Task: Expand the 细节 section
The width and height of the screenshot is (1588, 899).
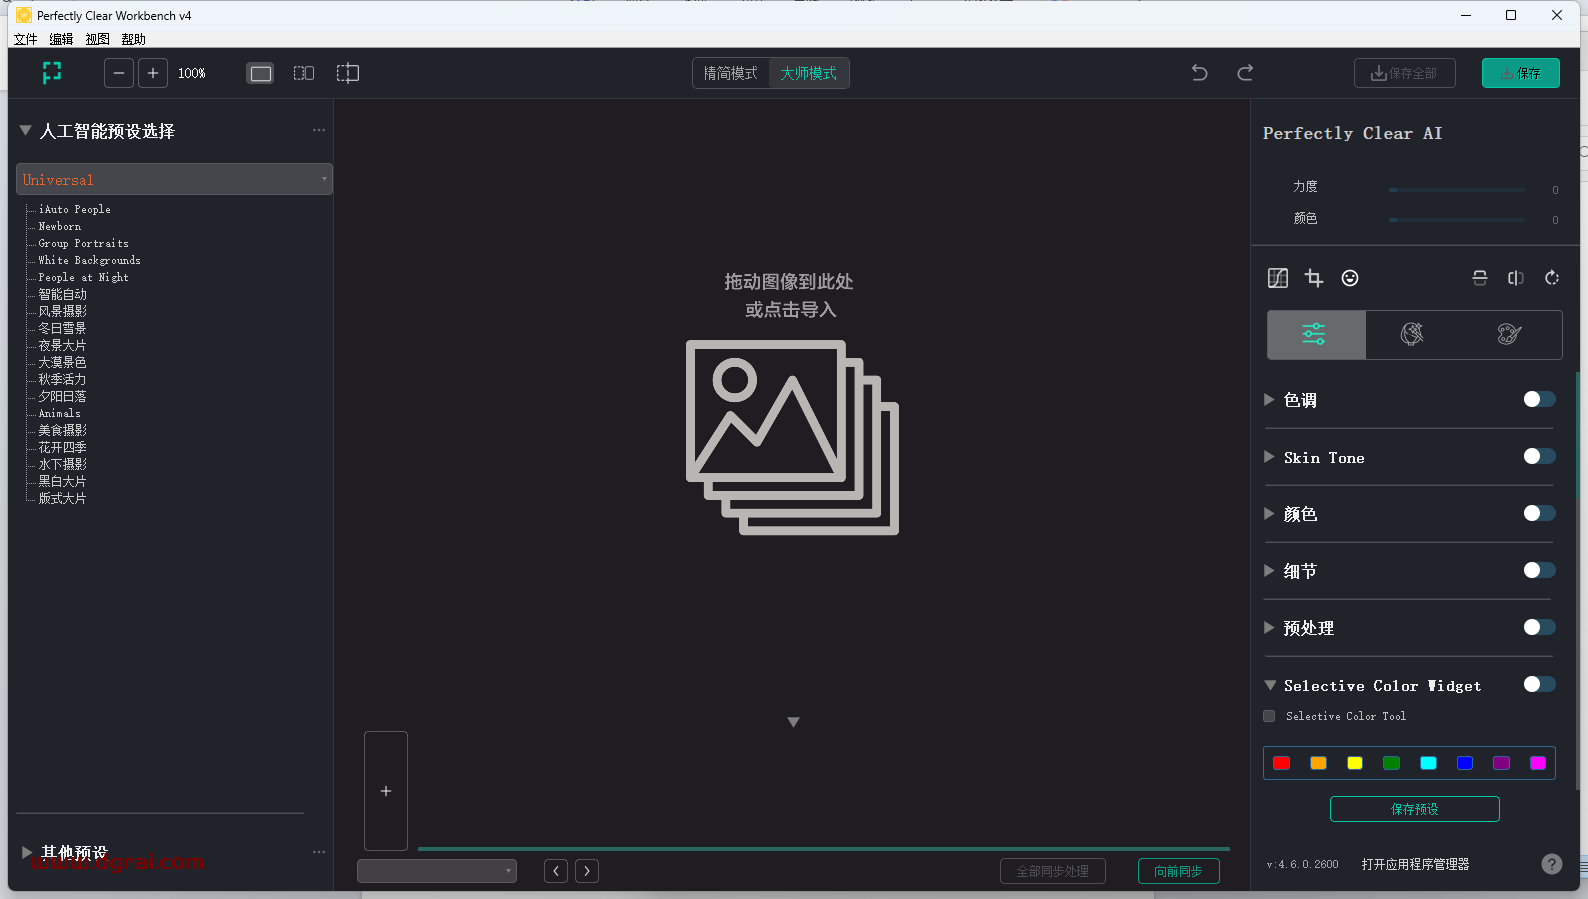Action: 1269,570
